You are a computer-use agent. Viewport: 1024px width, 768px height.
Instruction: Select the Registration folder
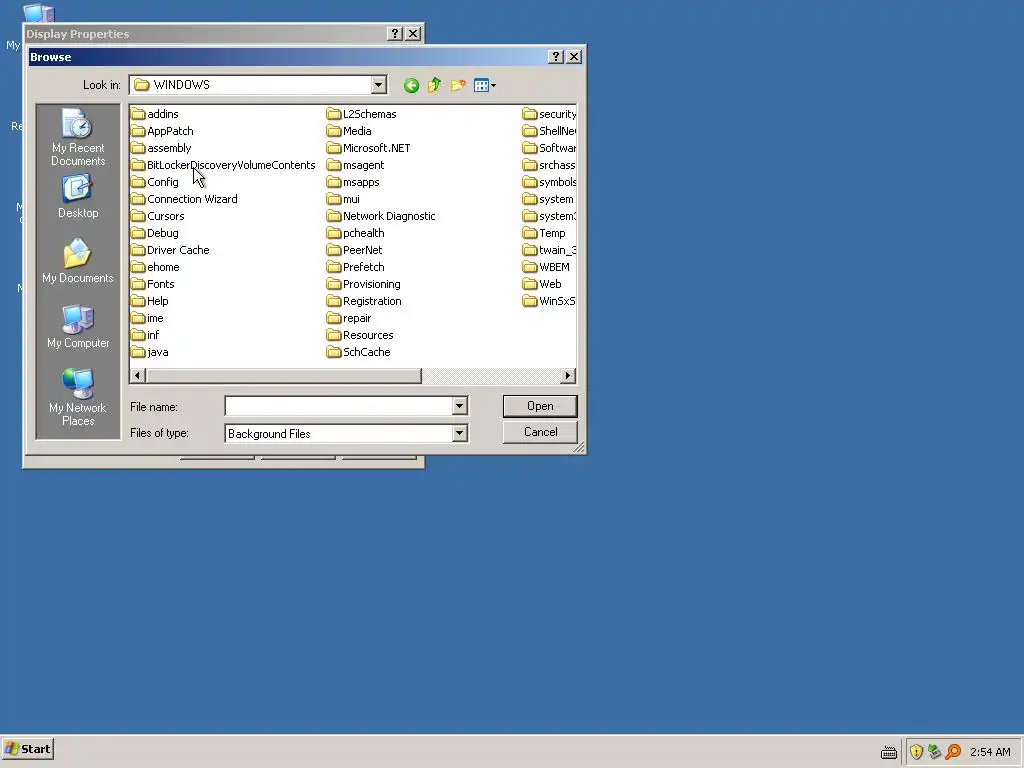pyautogui.click(x=364, y=301)
